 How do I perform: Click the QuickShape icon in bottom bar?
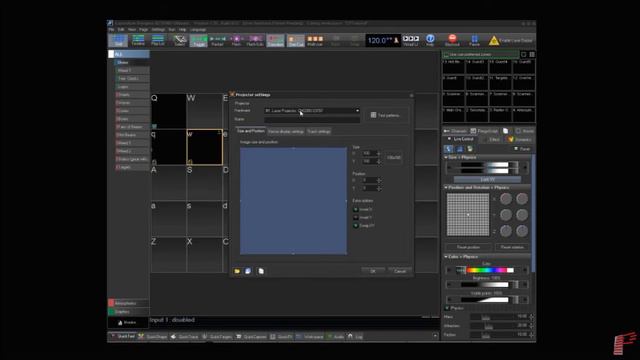[x=141, y=336]
